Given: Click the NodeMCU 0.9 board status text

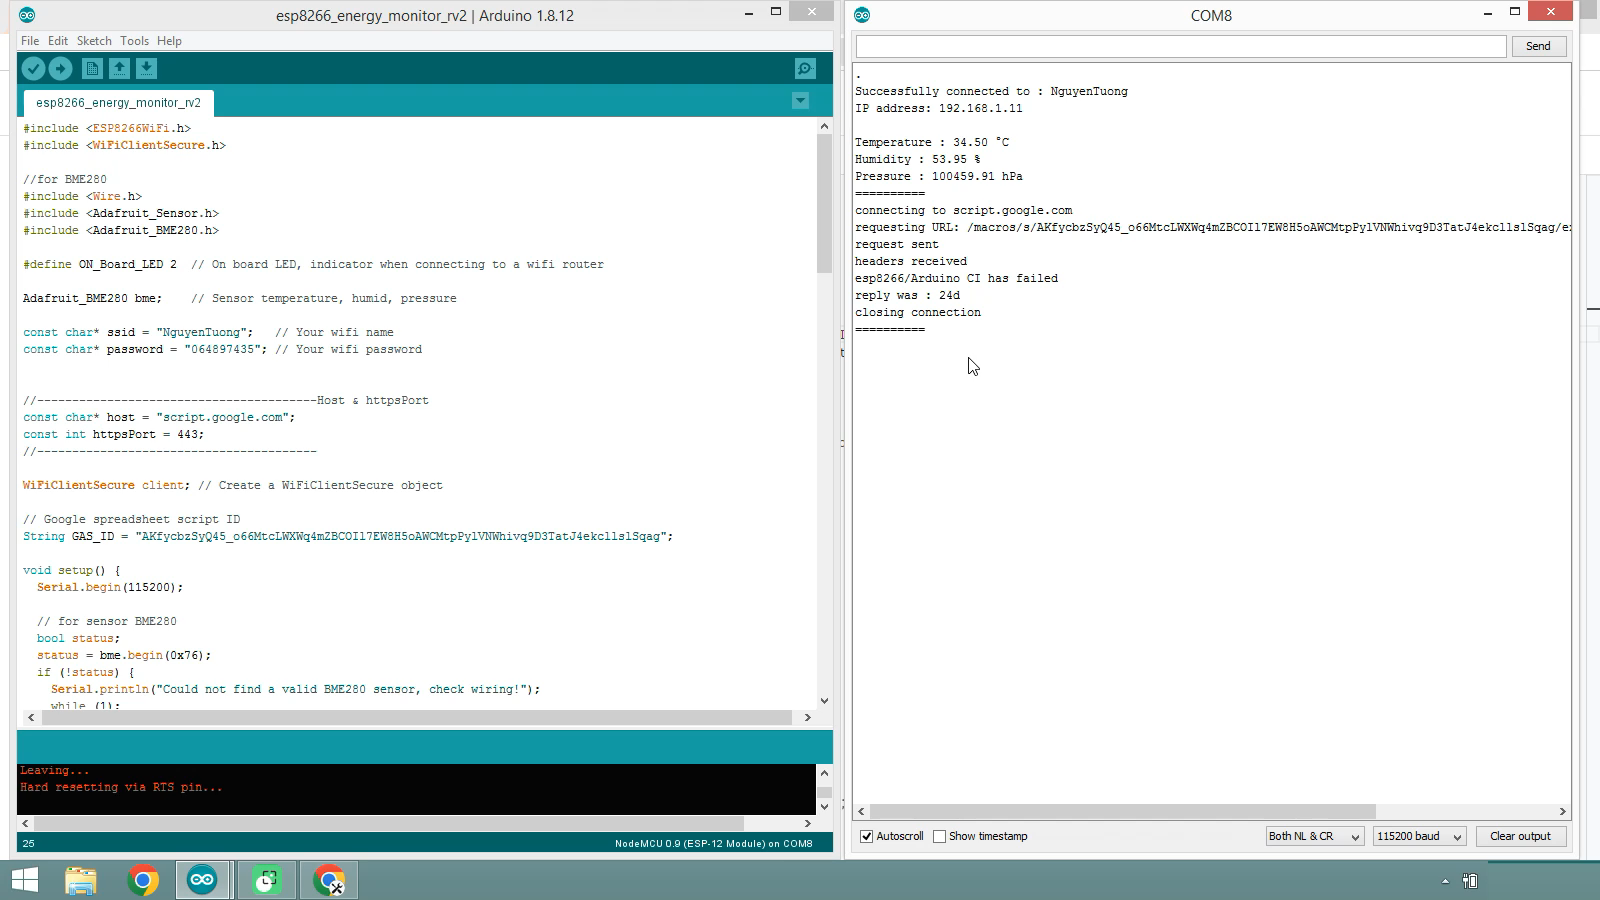Looking at the screenshot, I should (x=713, y=843).
